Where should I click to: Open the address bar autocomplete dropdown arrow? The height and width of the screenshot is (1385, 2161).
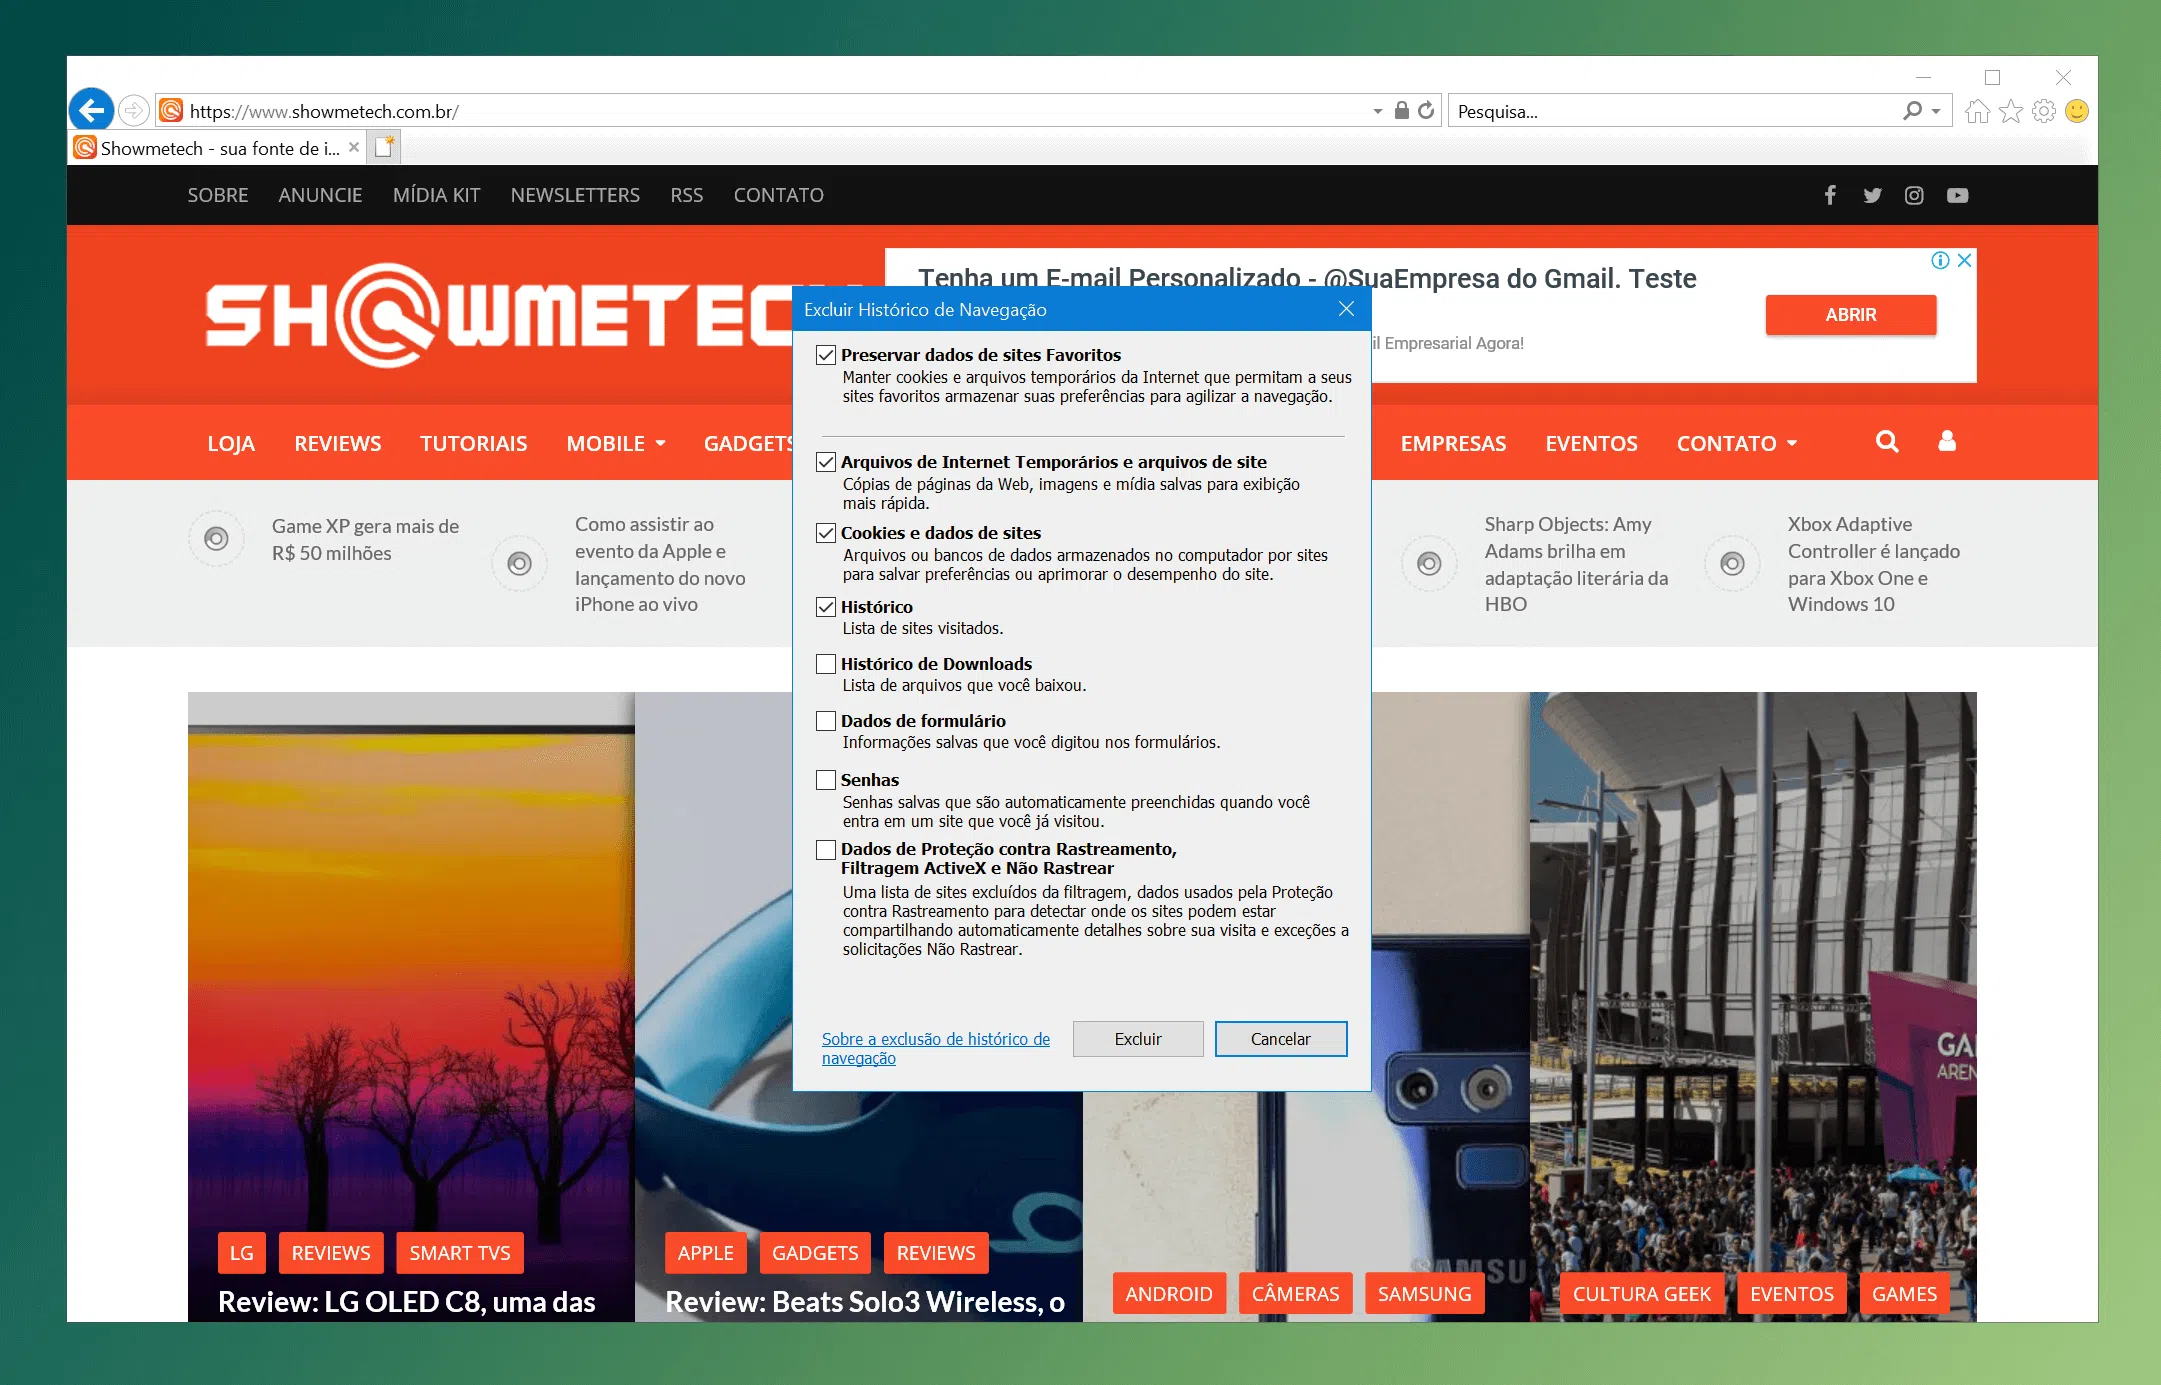(1377, 111)
